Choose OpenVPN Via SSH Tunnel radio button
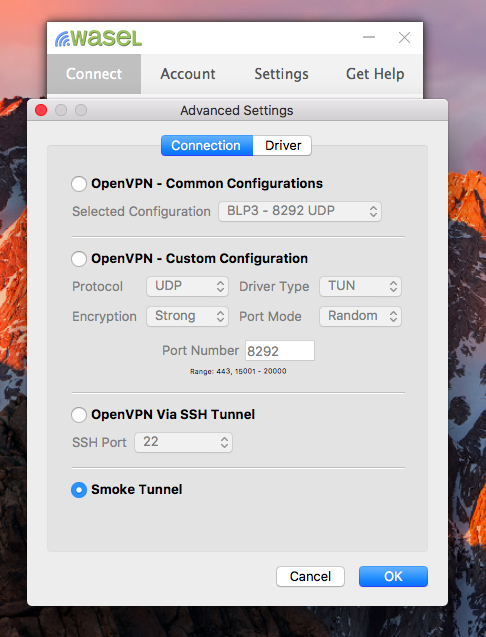Screen dimensions: 486x637 tap(79, 415)
